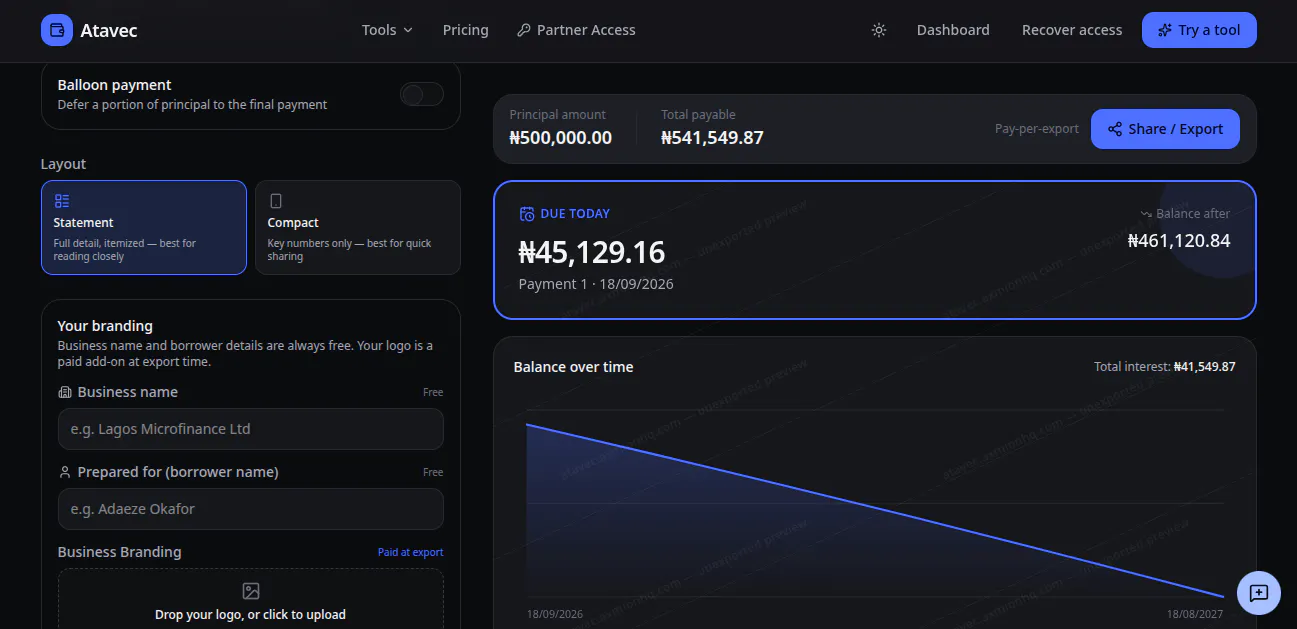Image resolution: width=1297 pixels, height=629 pixels.
Task: Click the share icon in Share / Export
Action: pyautogui.click(x=1115, y=129)
